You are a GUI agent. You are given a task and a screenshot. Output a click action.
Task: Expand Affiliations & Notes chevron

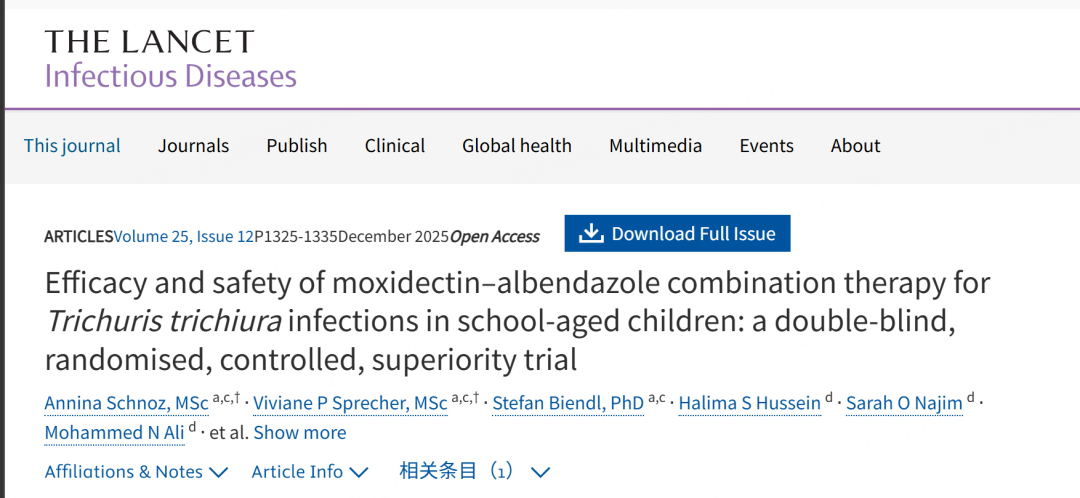[218, 472]
